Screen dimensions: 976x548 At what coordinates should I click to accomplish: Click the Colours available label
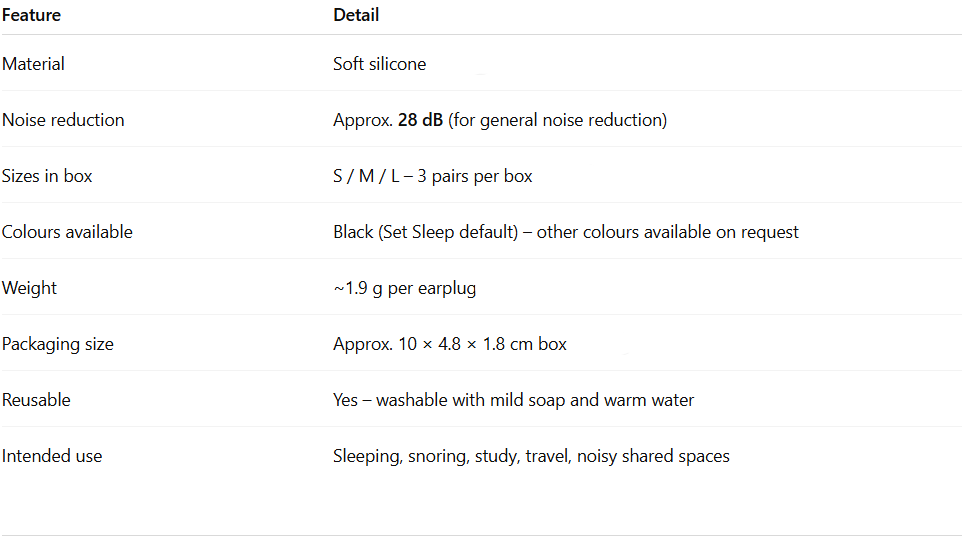click(x=67, y=232)
